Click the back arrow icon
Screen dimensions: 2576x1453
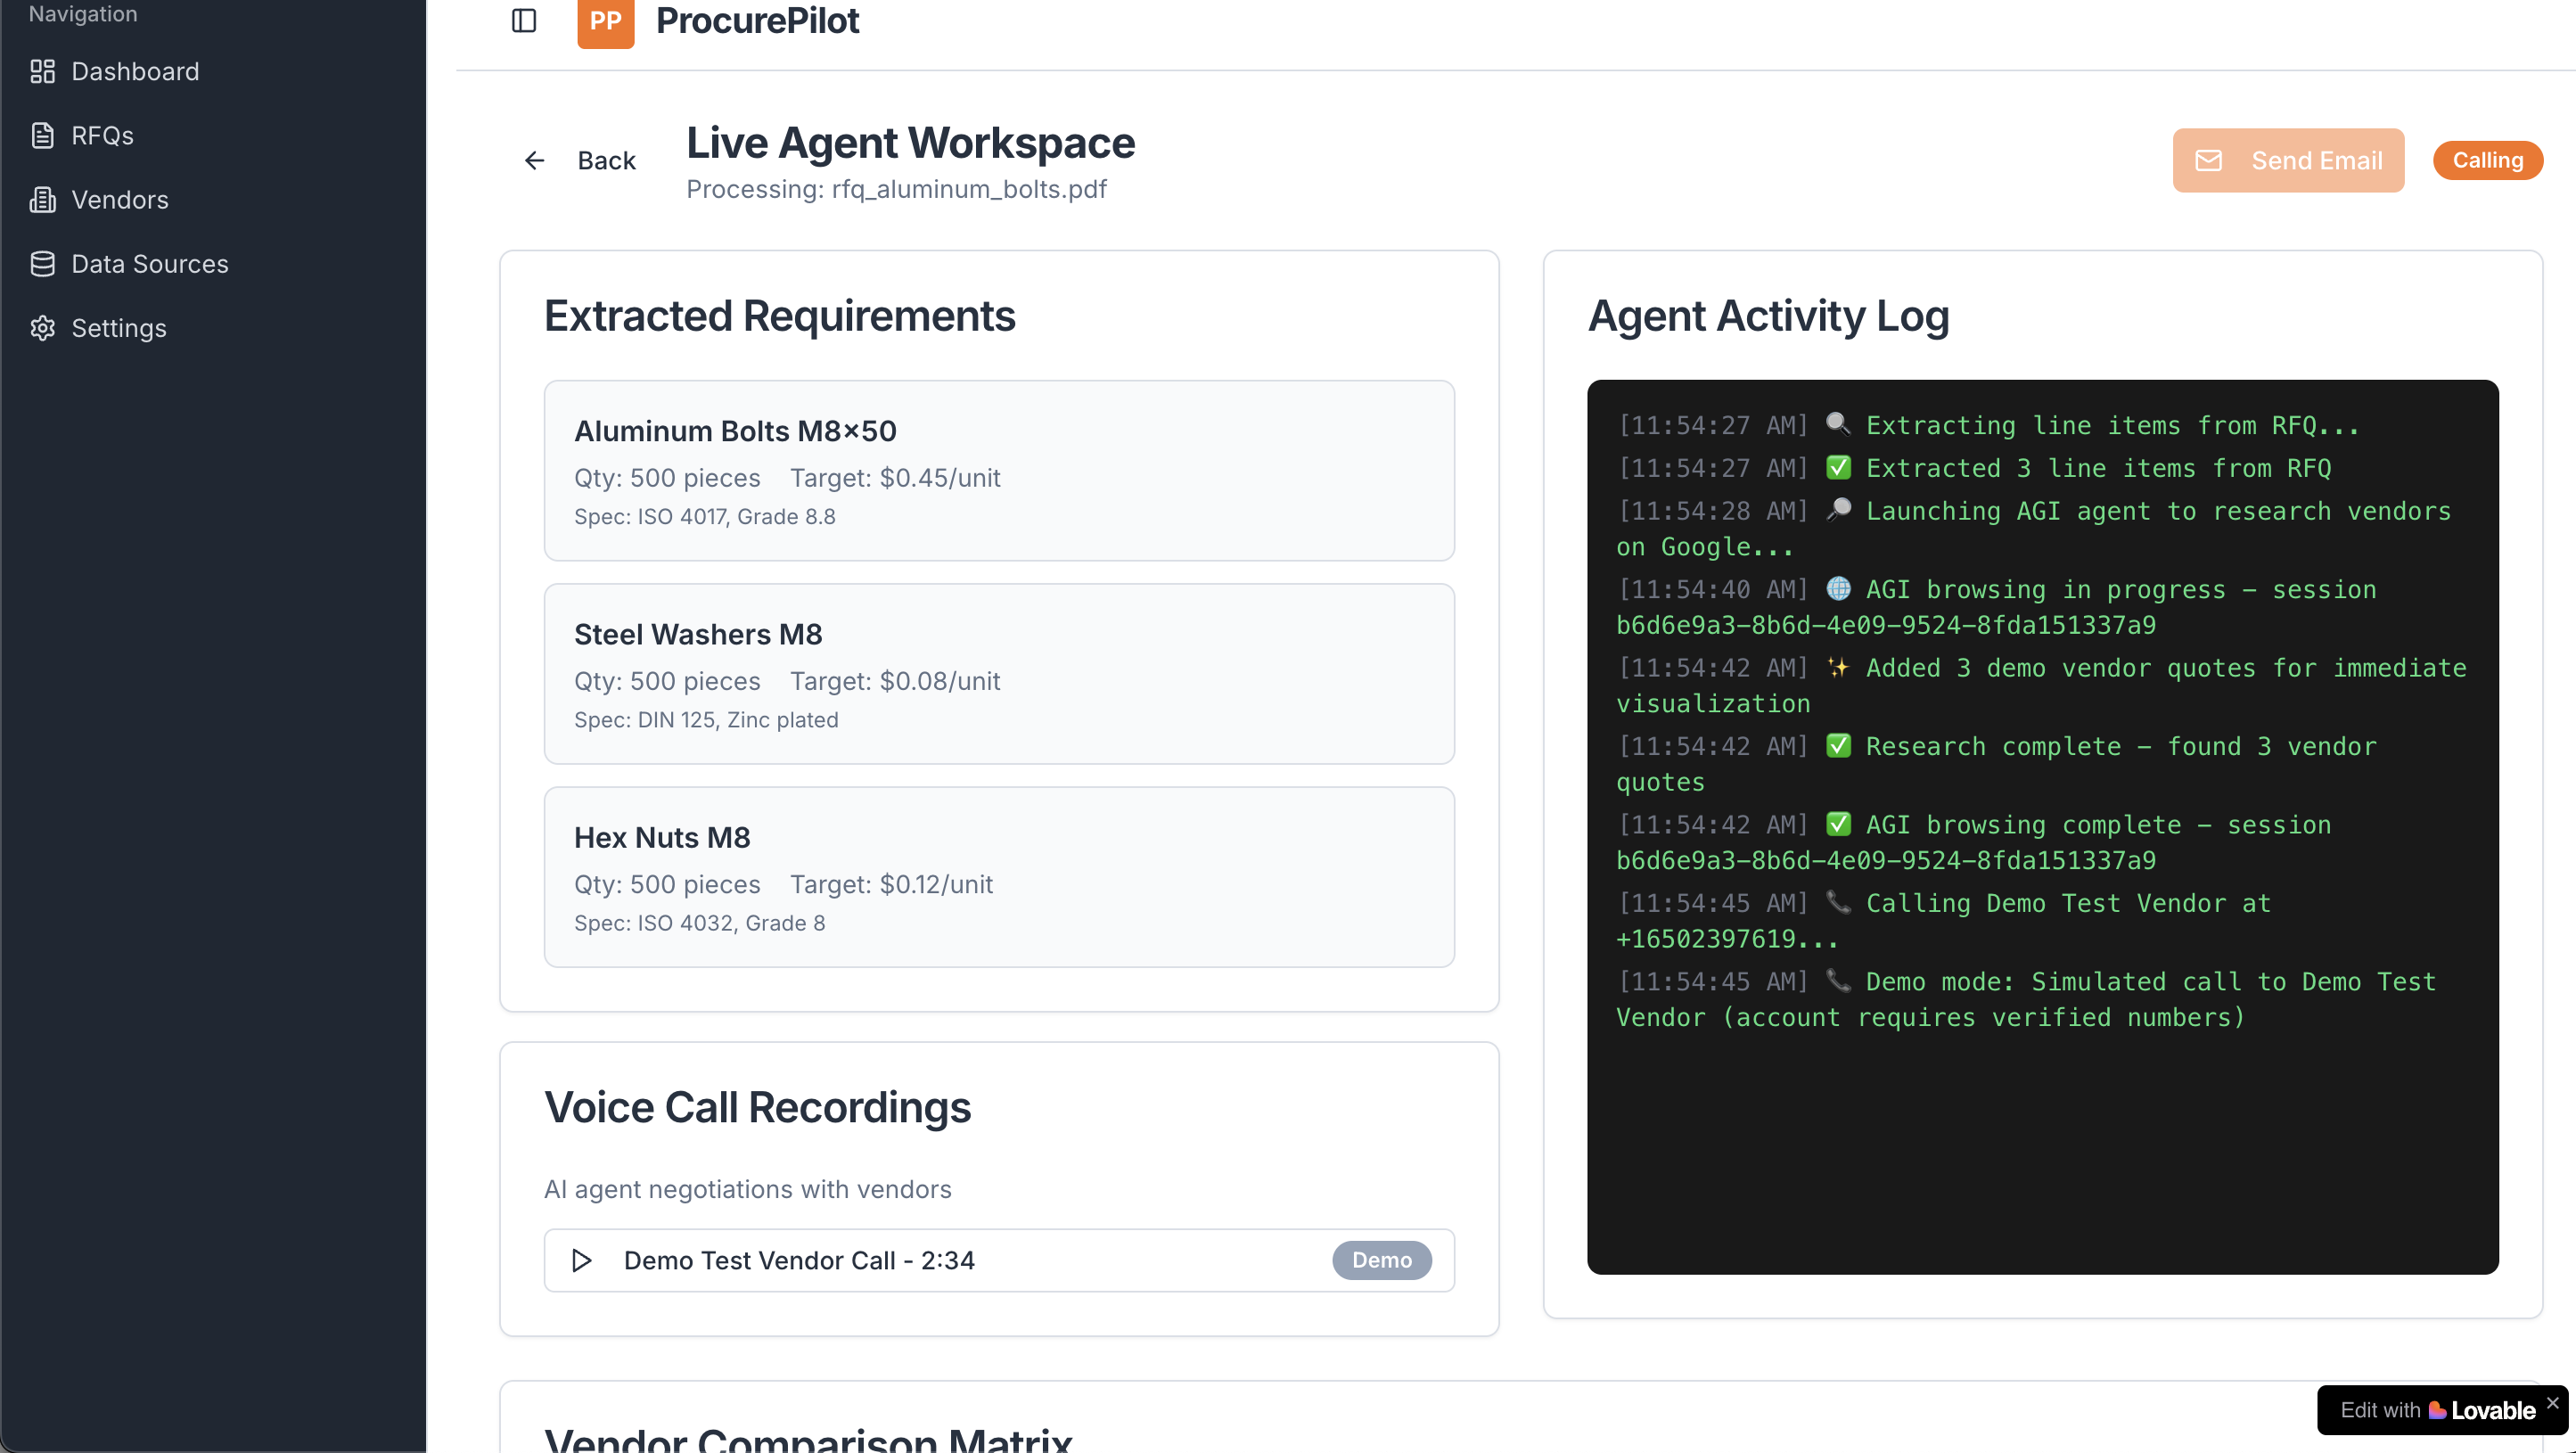pos(535,161)
